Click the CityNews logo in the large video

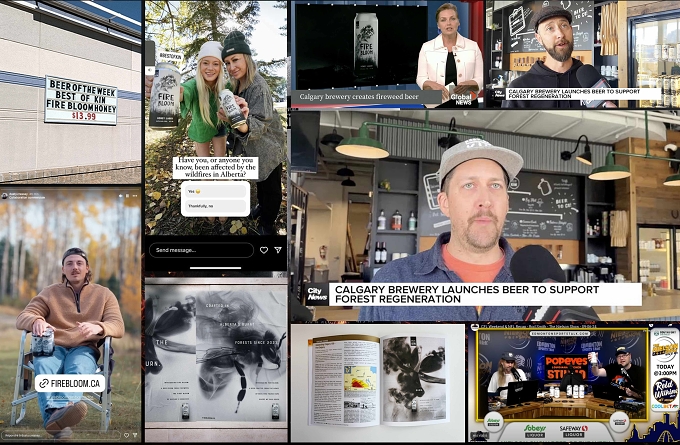click(317, 294)
